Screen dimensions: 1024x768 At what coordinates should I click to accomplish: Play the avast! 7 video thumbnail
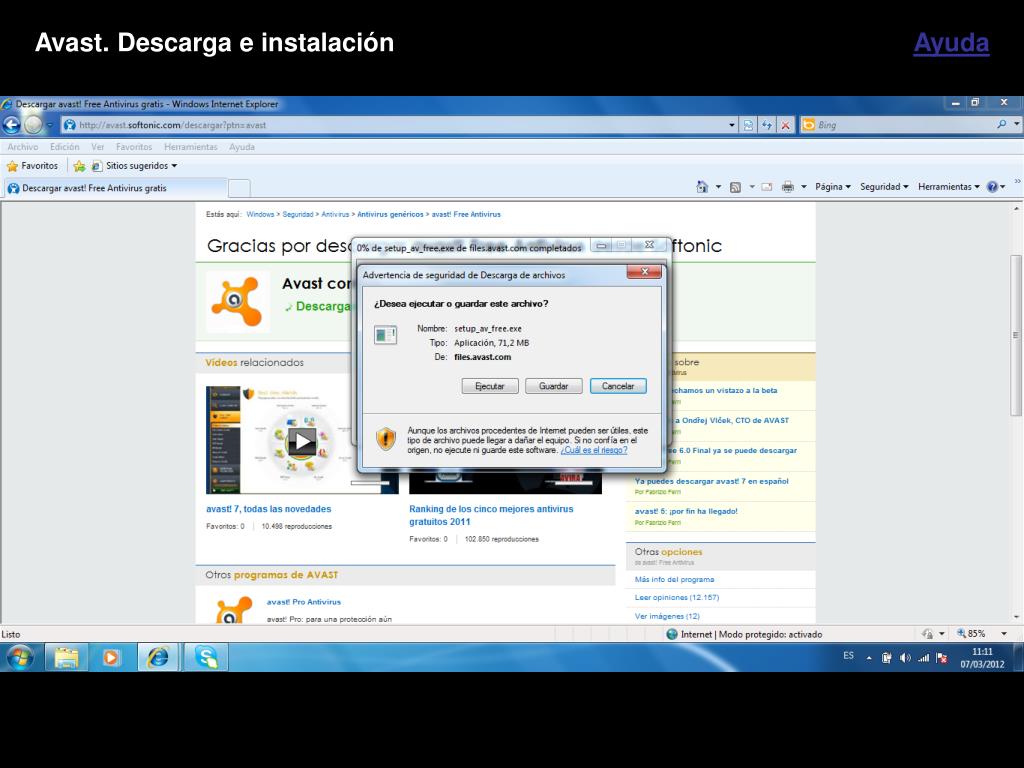tap(302, 441)
